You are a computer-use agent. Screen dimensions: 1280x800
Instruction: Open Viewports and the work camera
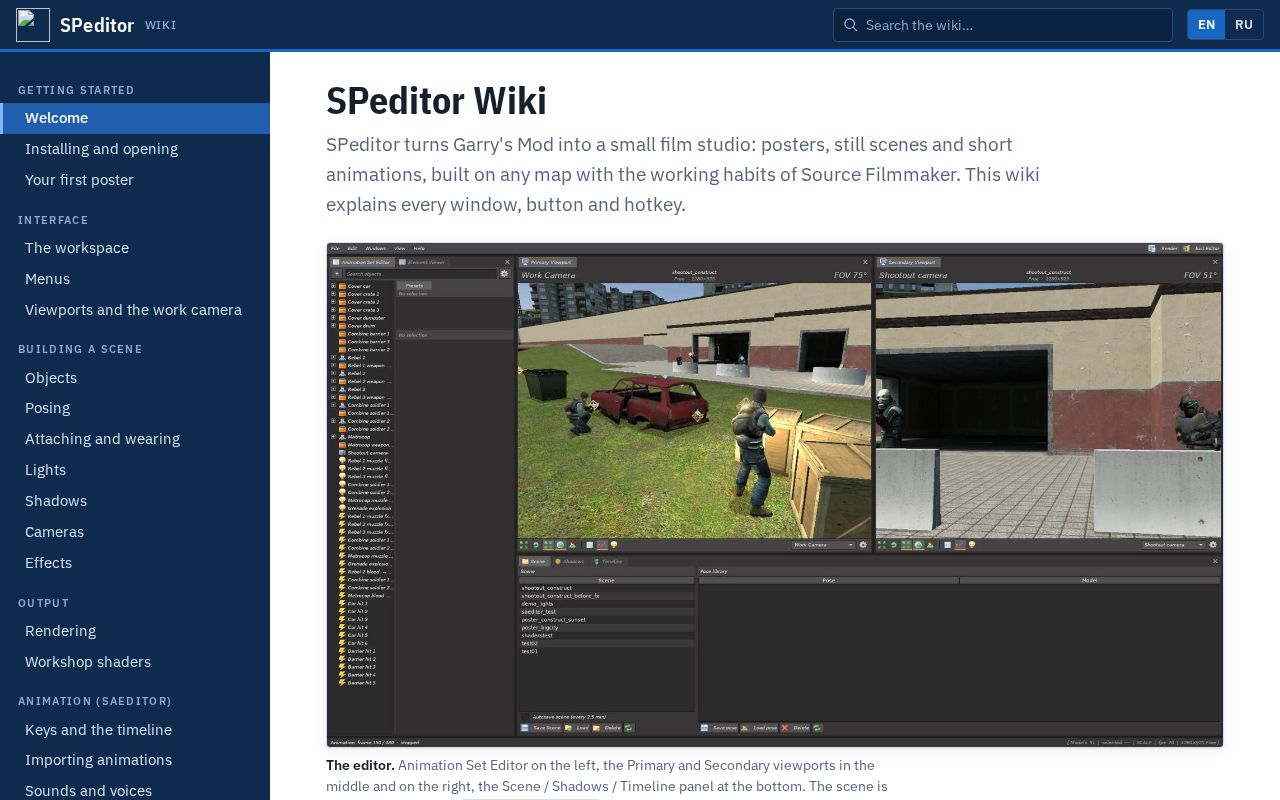[x=135, y=310]
